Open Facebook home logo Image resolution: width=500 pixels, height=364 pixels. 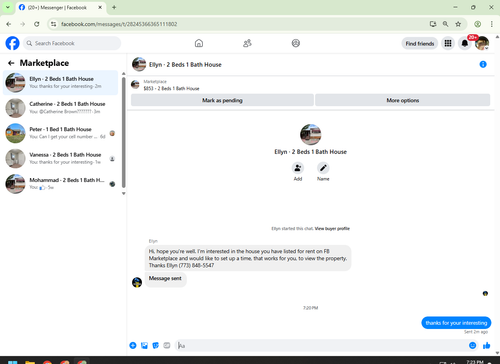[12, 43]
